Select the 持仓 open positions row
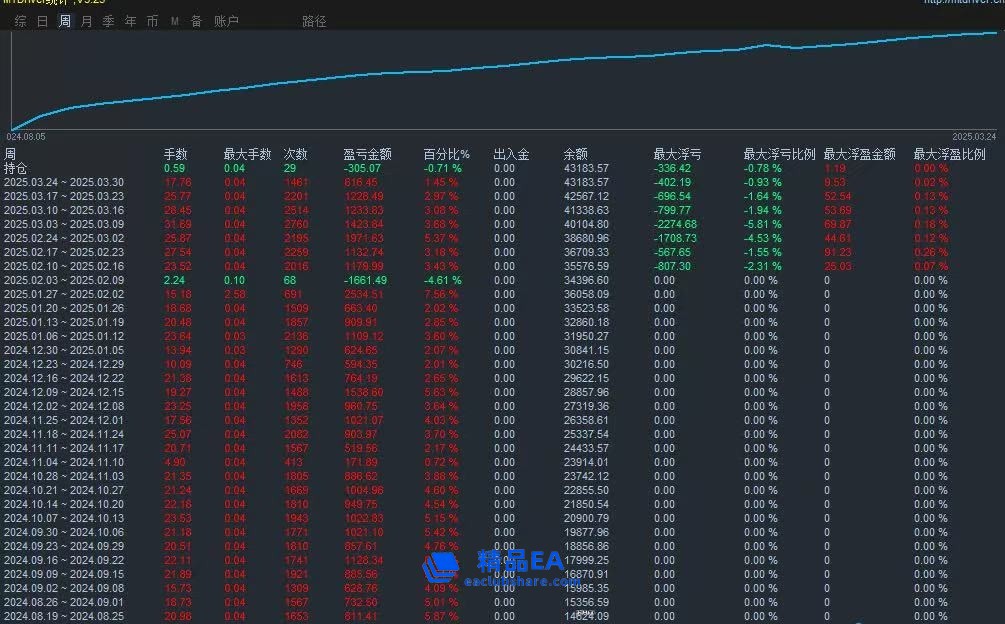 [16, 168]
